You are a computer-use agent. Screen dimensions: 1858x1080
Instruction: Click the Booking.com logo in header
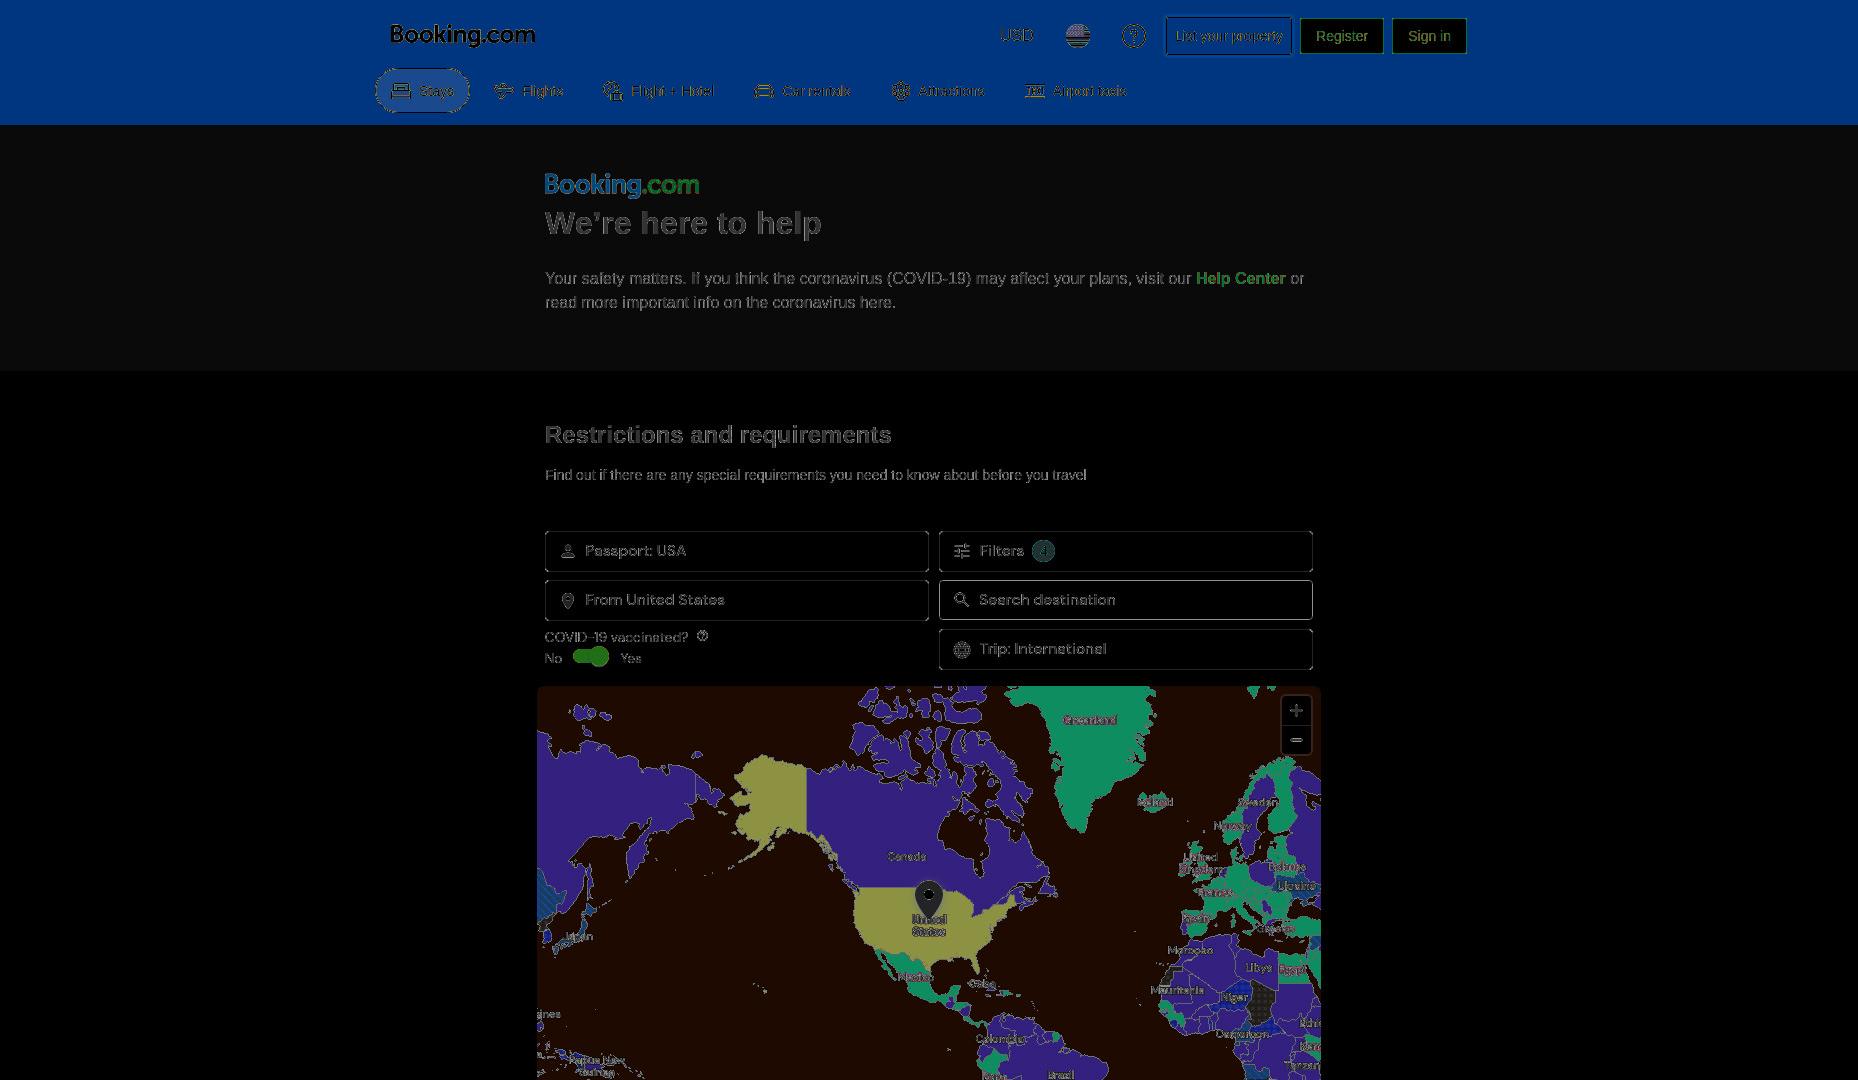pyautogui.click(x=463, y=35)
